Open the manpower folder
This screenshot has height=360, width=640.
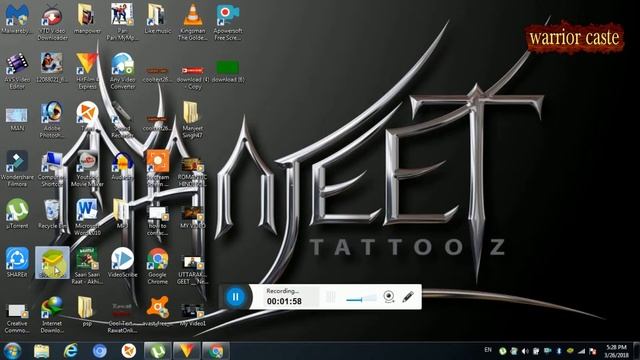87,19
